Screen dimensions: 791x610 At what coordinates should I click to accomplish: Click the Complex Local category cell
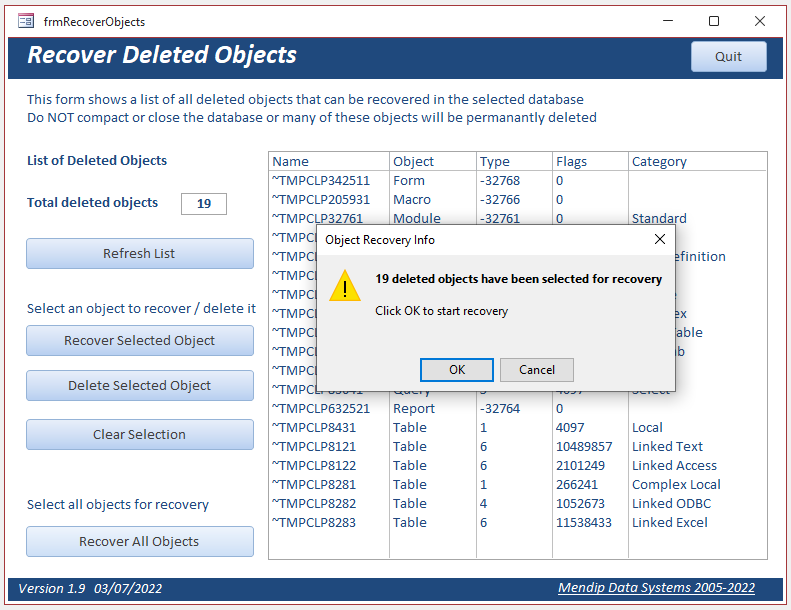pyautogui.click(x=676, y=485)
